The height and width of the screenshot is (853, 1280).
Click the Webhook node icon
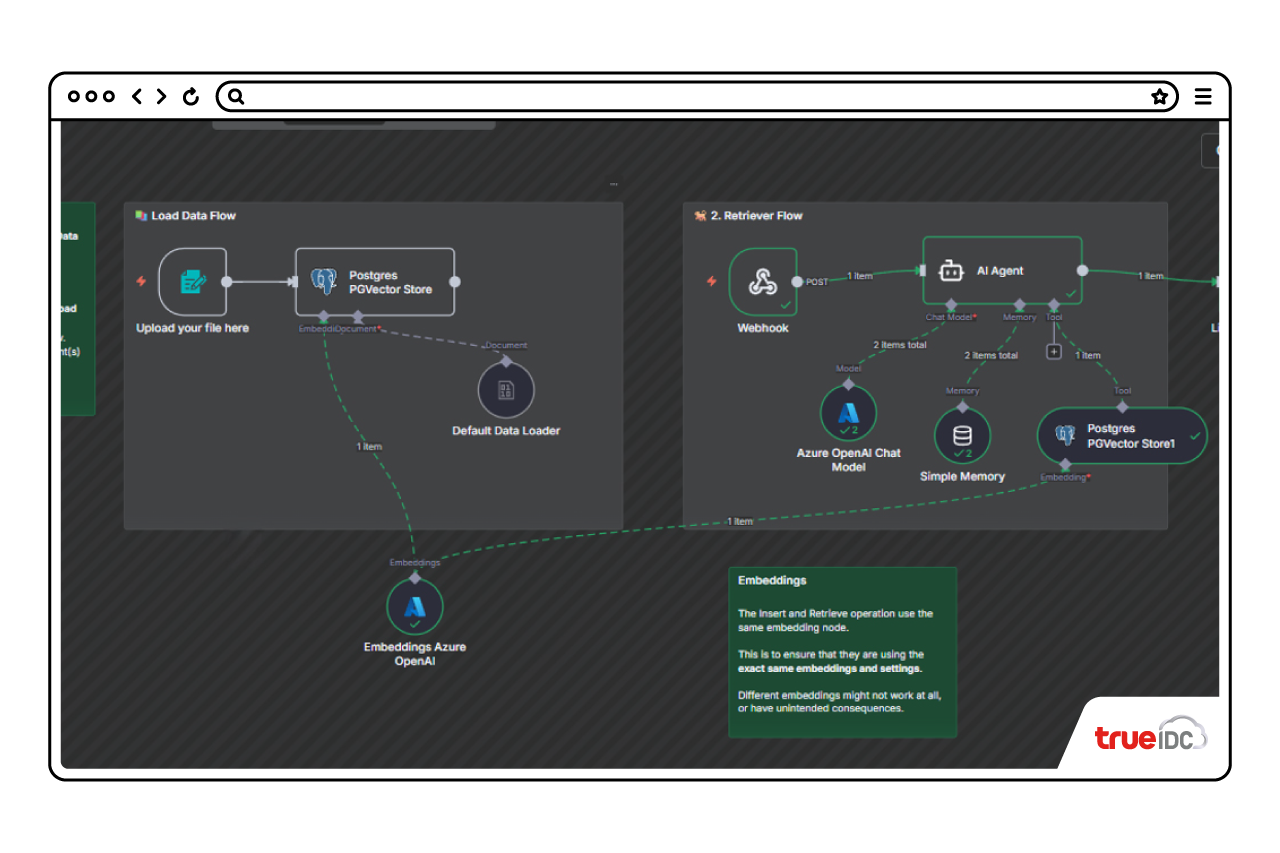(762, 282)
